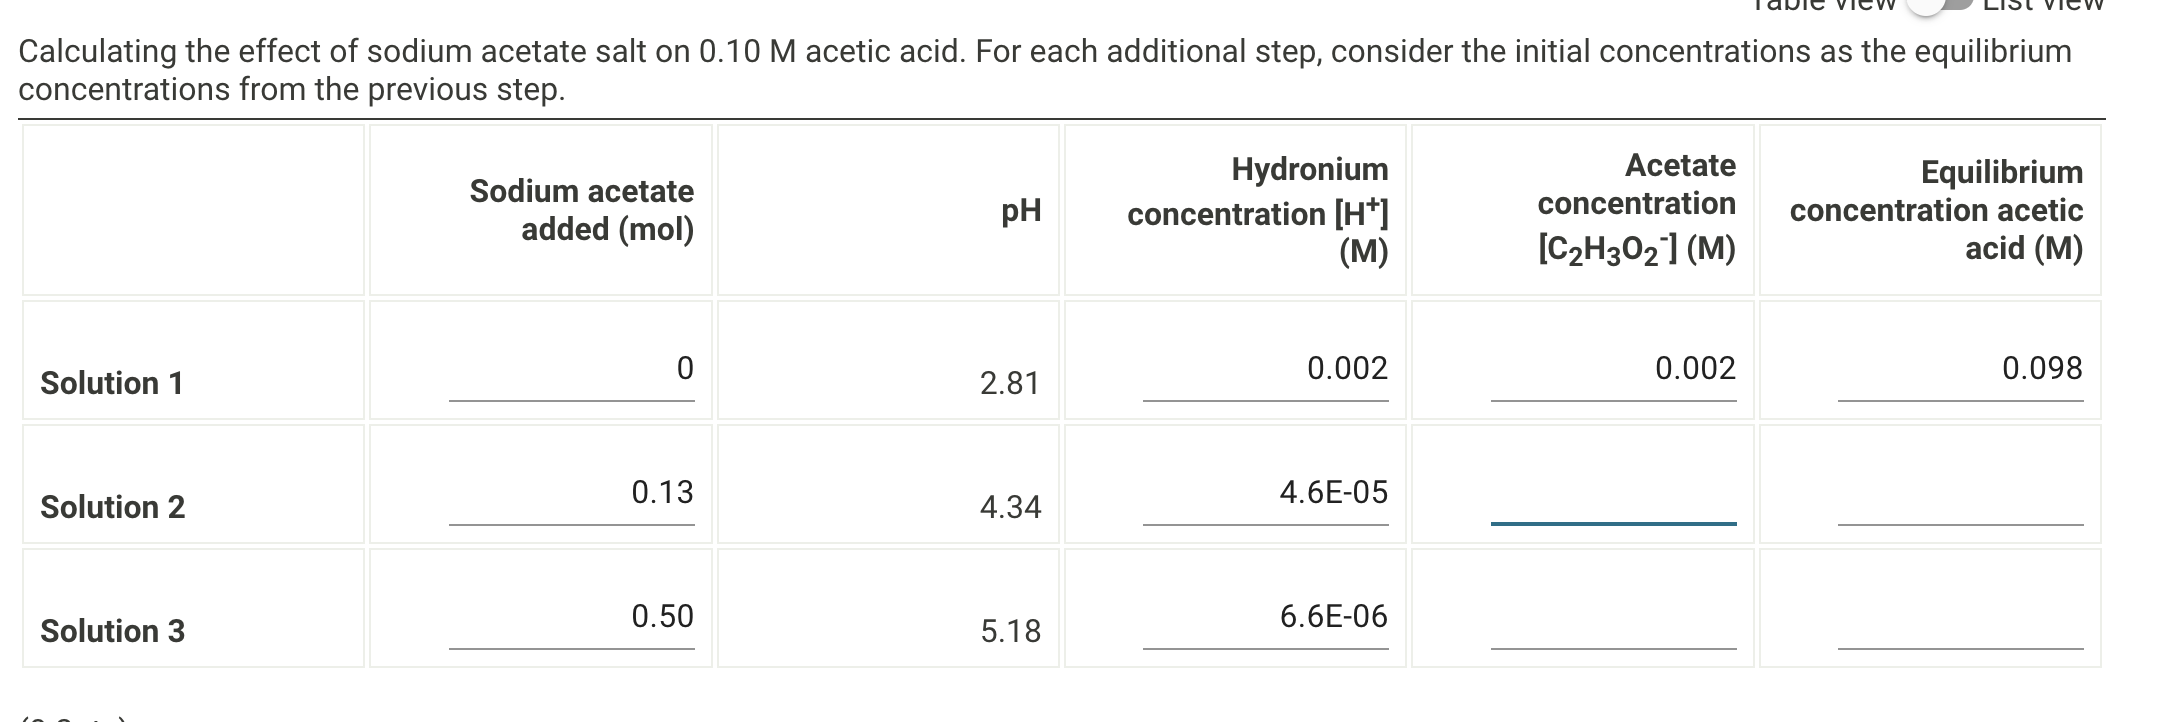Click the Solution 3 row label

click(x=111, y=631)
